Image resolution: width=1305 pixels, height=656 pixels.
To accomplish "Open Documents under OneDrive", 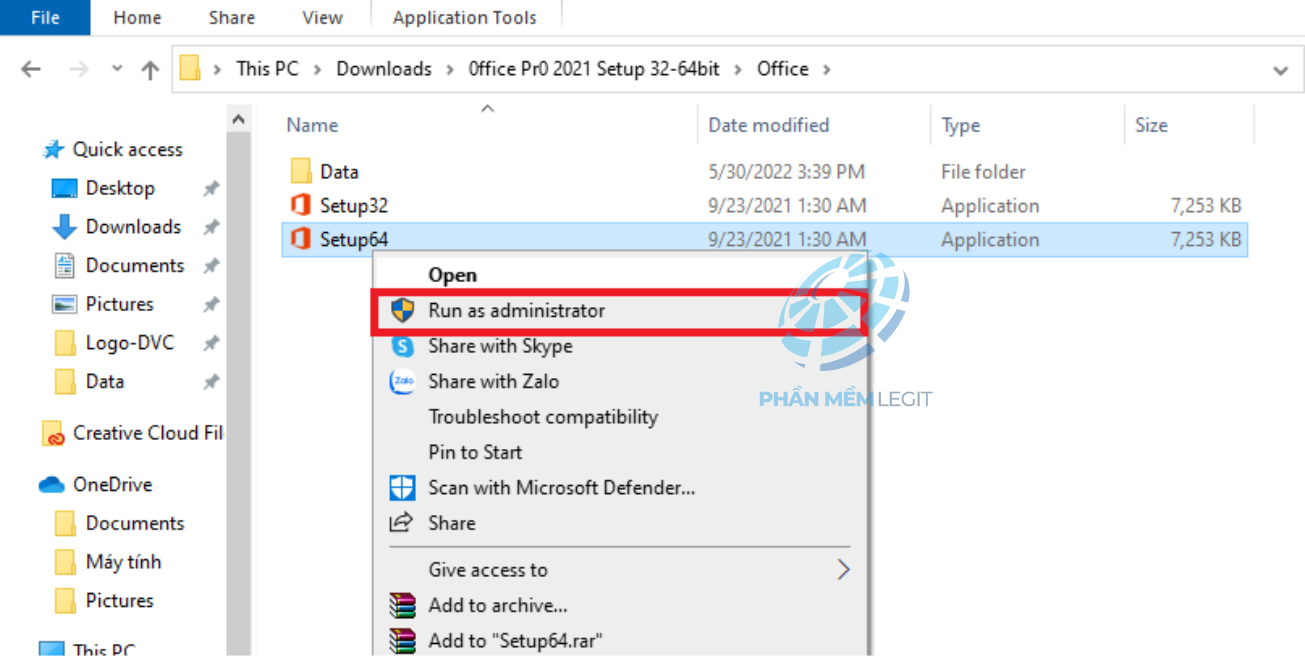I will (135, 524).
